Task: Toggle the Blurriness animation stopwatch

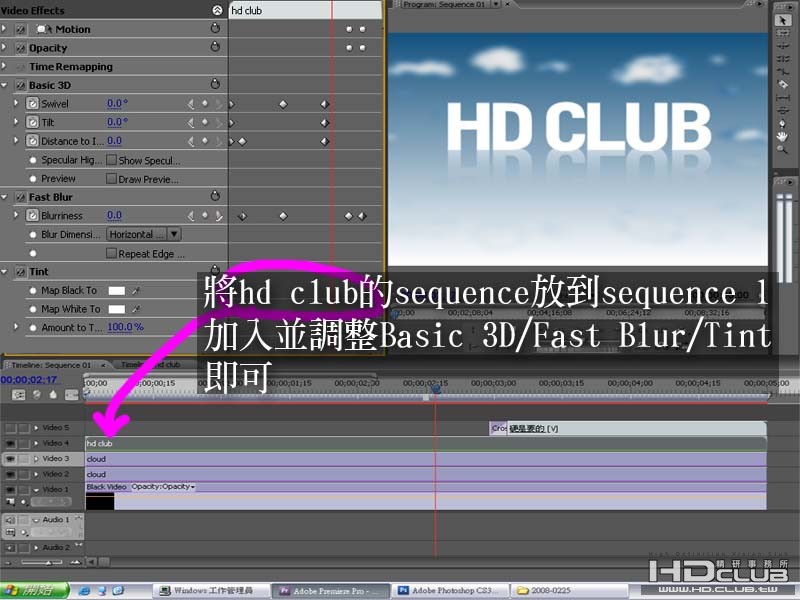Action: (x=32, y=215)
